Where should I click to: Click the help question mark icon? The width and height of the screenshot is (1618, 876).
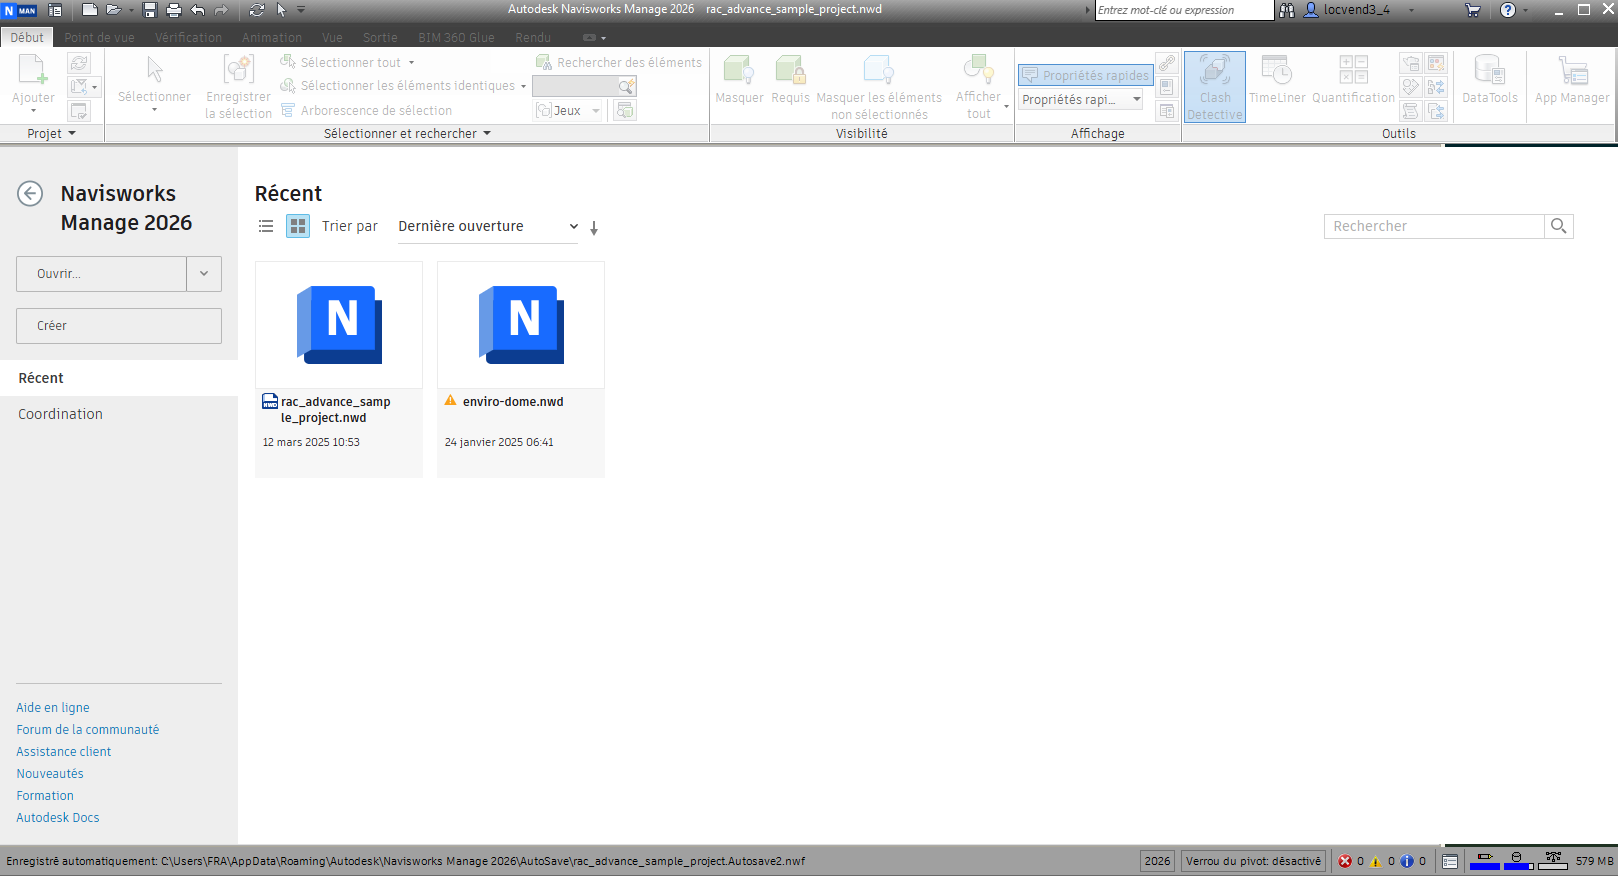(x=1508, y=10)
